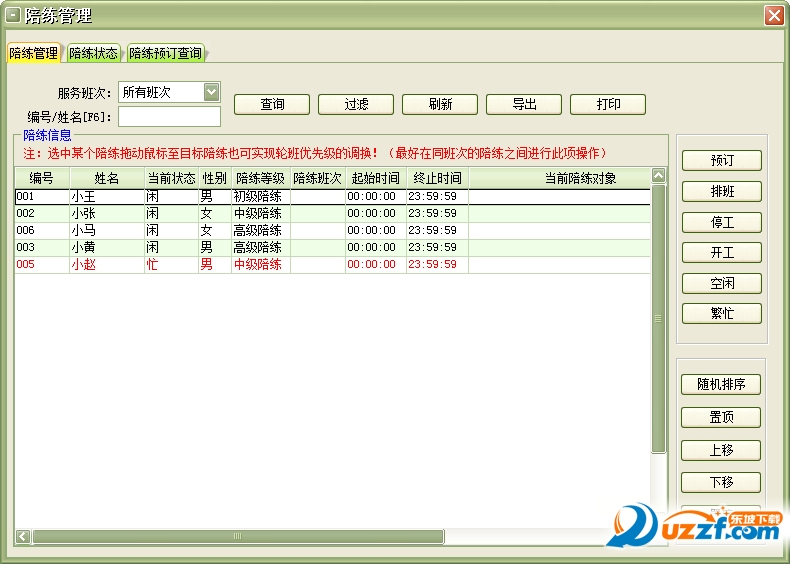Screen dimensions: 790x564
Task: Sort by the 性别 column header
Action: [215, 178]
